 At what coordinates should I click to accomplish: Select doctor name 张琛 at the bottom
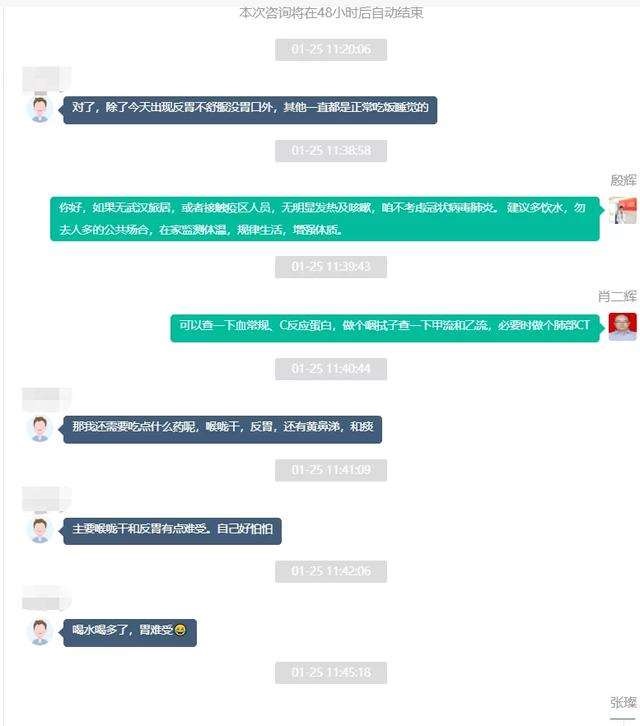point(623,702)
